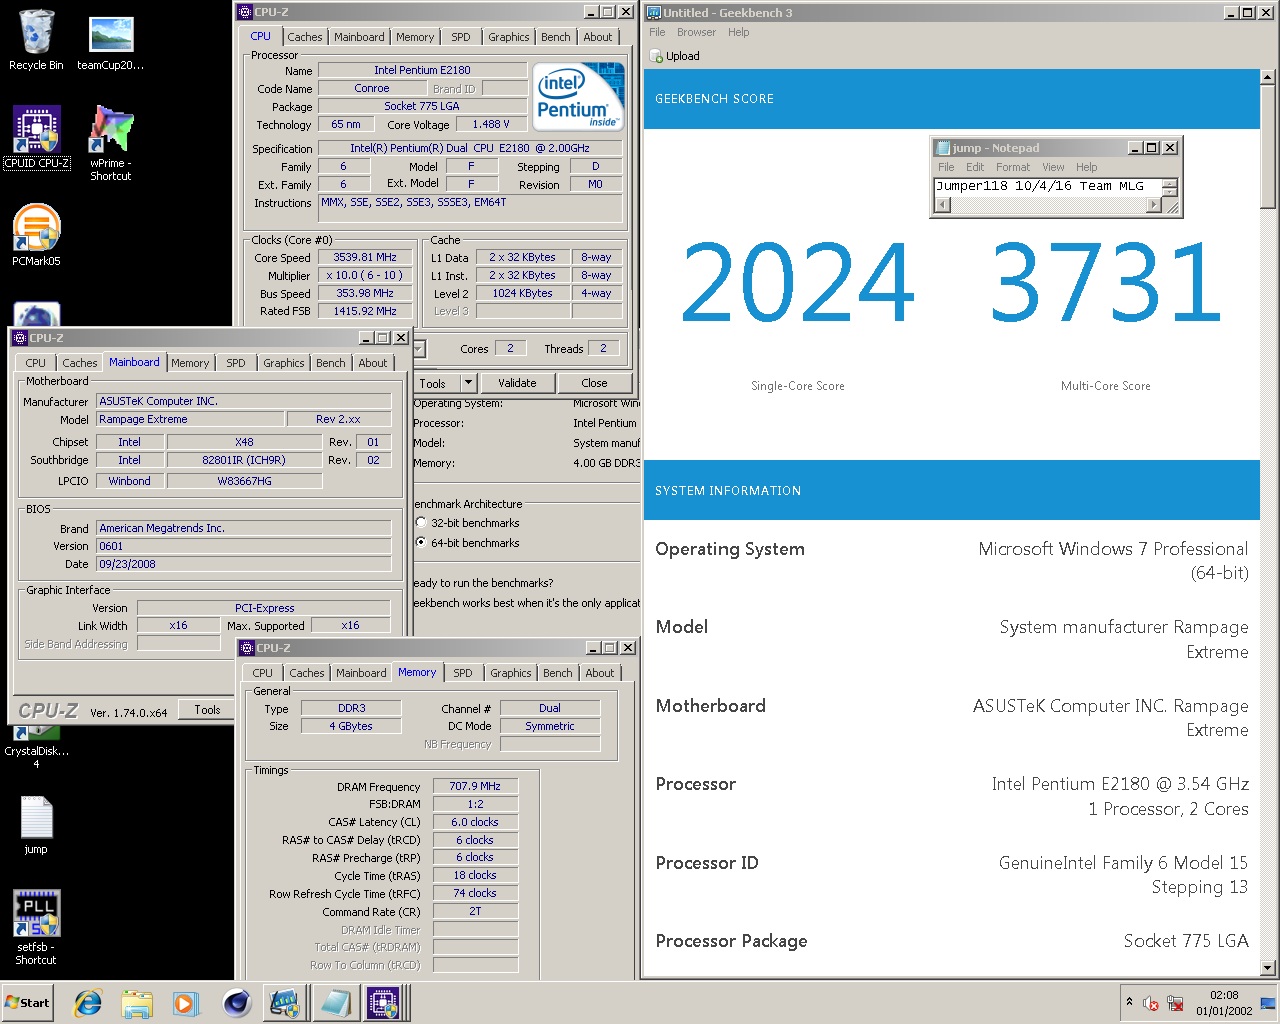Open Graphics tab in top CPU-Z window
The width and height of the screenshot is (1280, 1024).
pos(509,37)
